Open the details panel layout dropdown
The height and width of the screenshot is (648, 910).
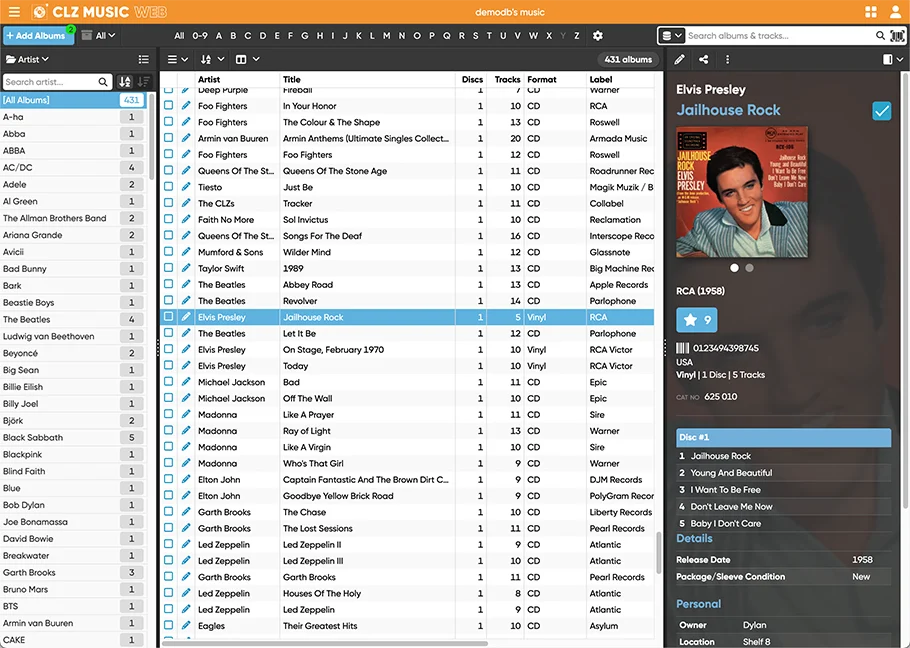tap(893, 59)
